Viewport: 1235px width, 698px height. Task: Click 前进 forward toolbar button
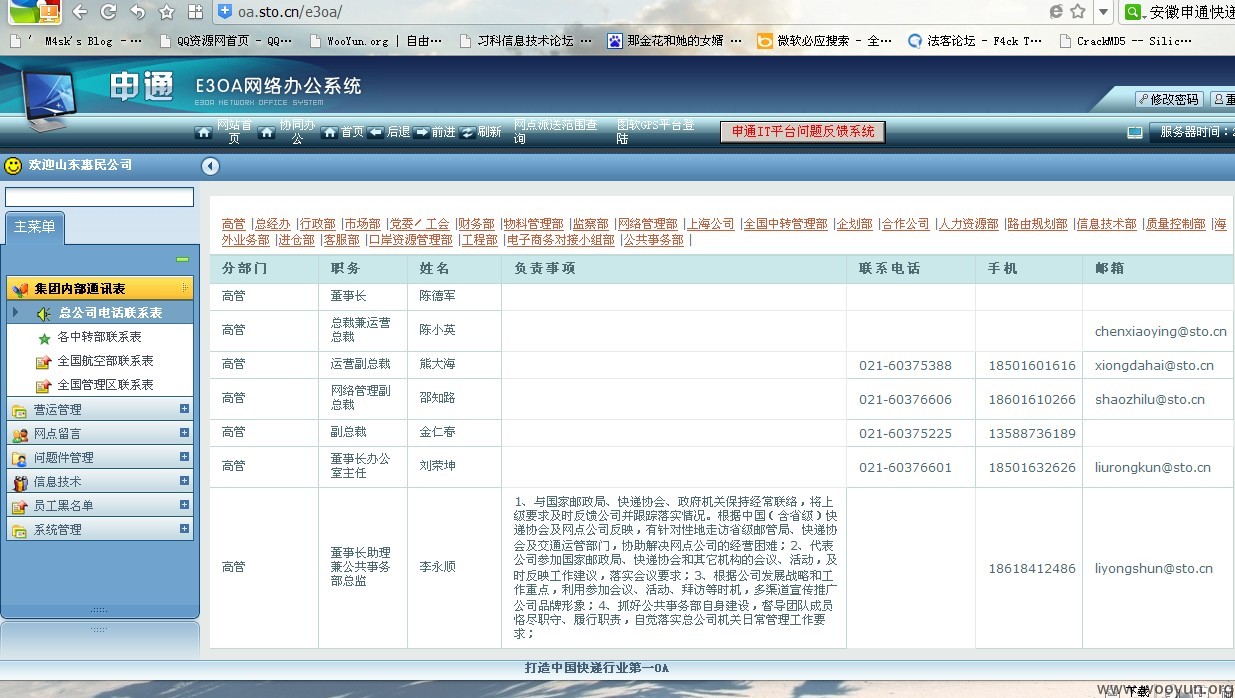435,132
